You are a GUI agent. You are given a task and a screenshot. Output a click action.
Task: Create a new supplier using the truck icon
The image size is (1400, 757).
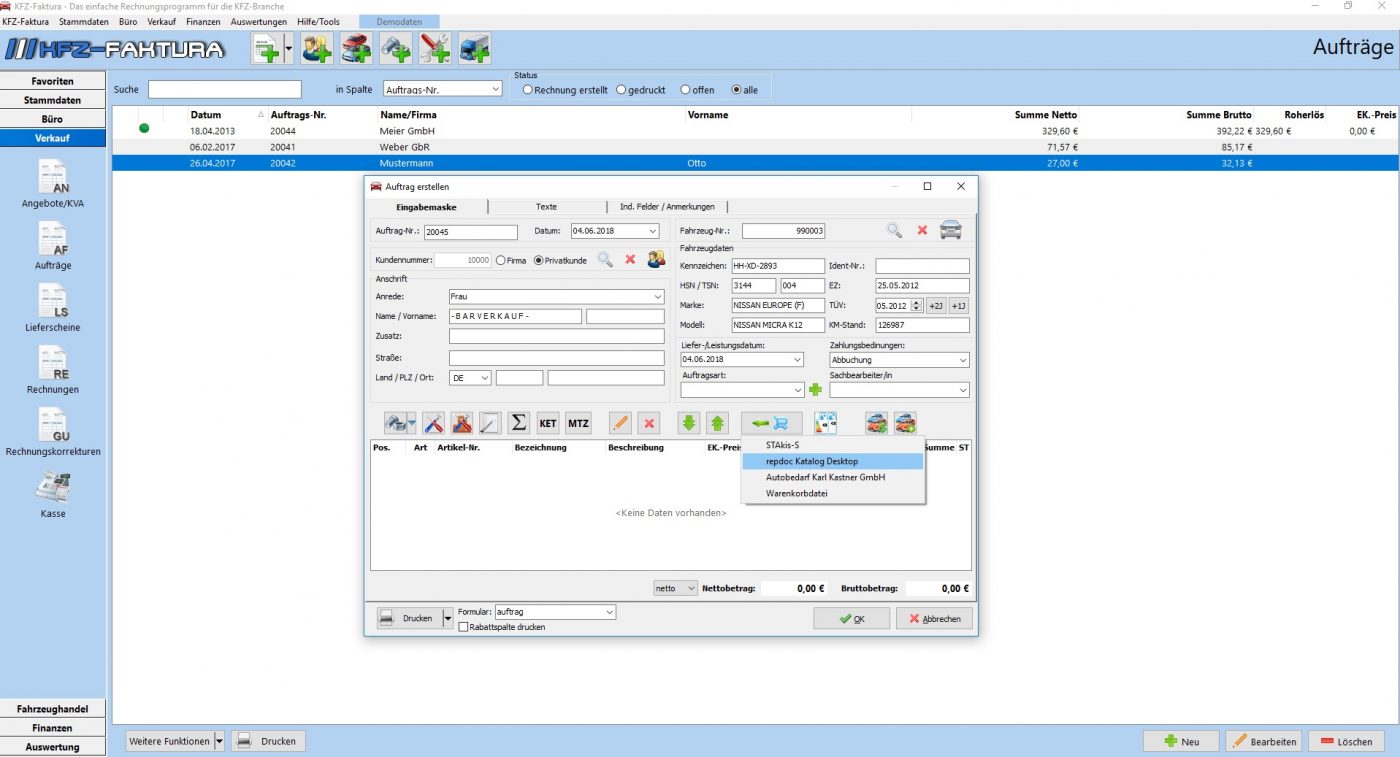pyautogui.click(x=475, y=47)
